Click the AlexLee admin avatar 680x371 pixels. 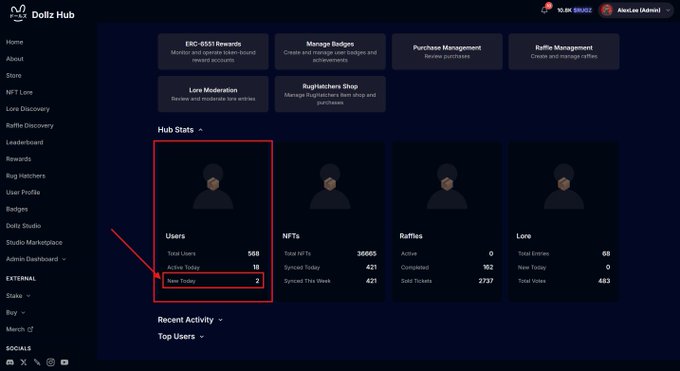[607, 10]
